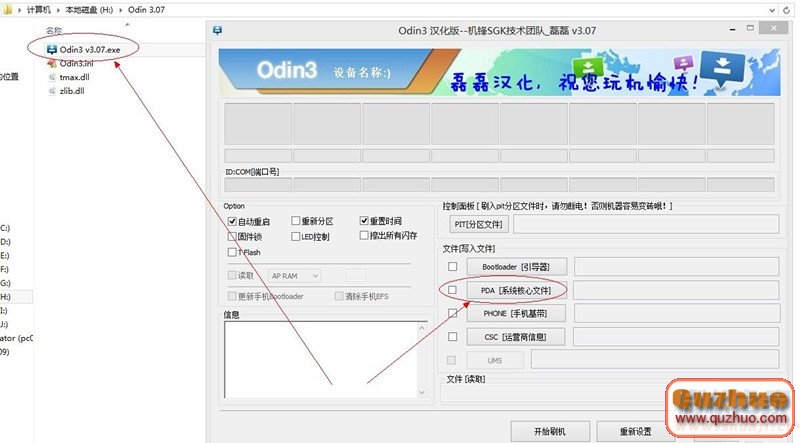Expand the chevron before 计算机 in path
Viewport: 800px width, 443px height.
pyautogui.click(x=19, y=10)
